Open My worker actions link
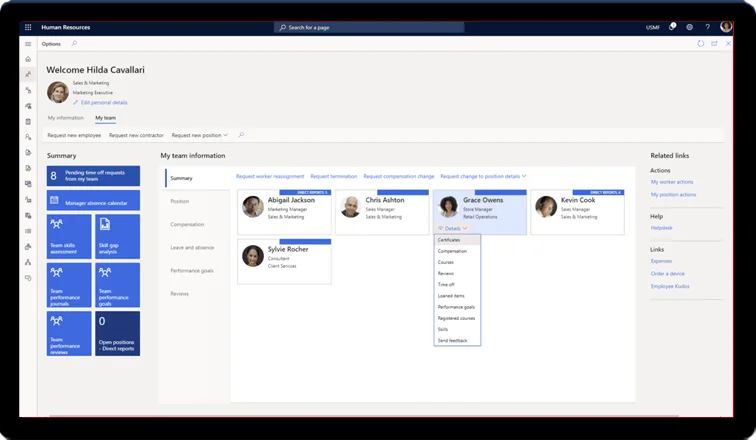756x440 pixels. (x=673, y=182)
